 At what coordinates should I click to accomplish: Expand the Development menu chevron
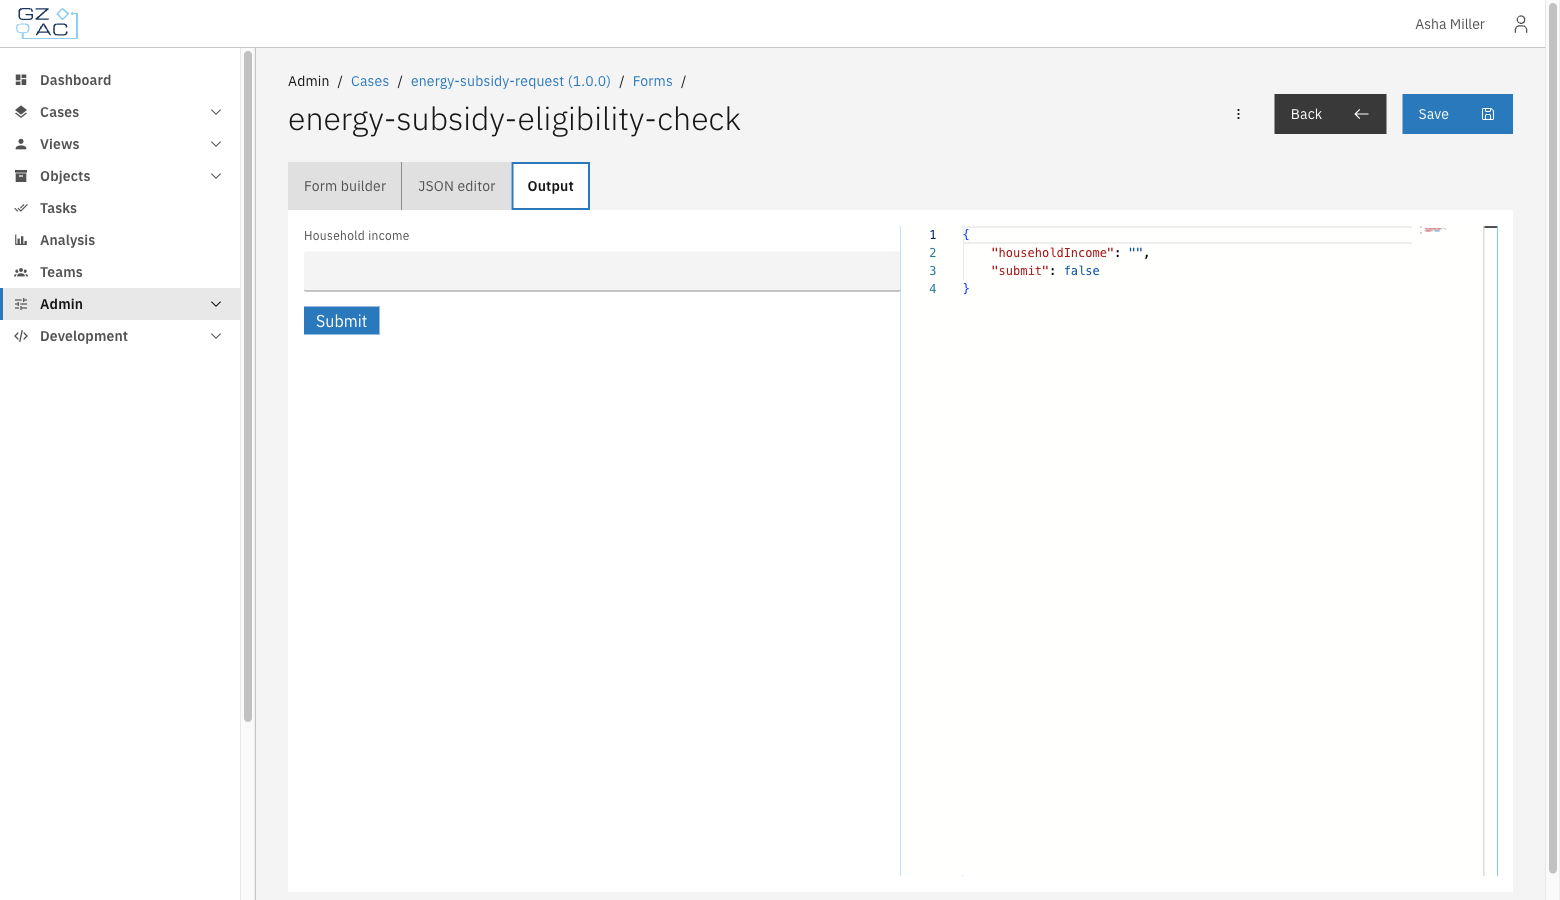[x=216, y=336]
